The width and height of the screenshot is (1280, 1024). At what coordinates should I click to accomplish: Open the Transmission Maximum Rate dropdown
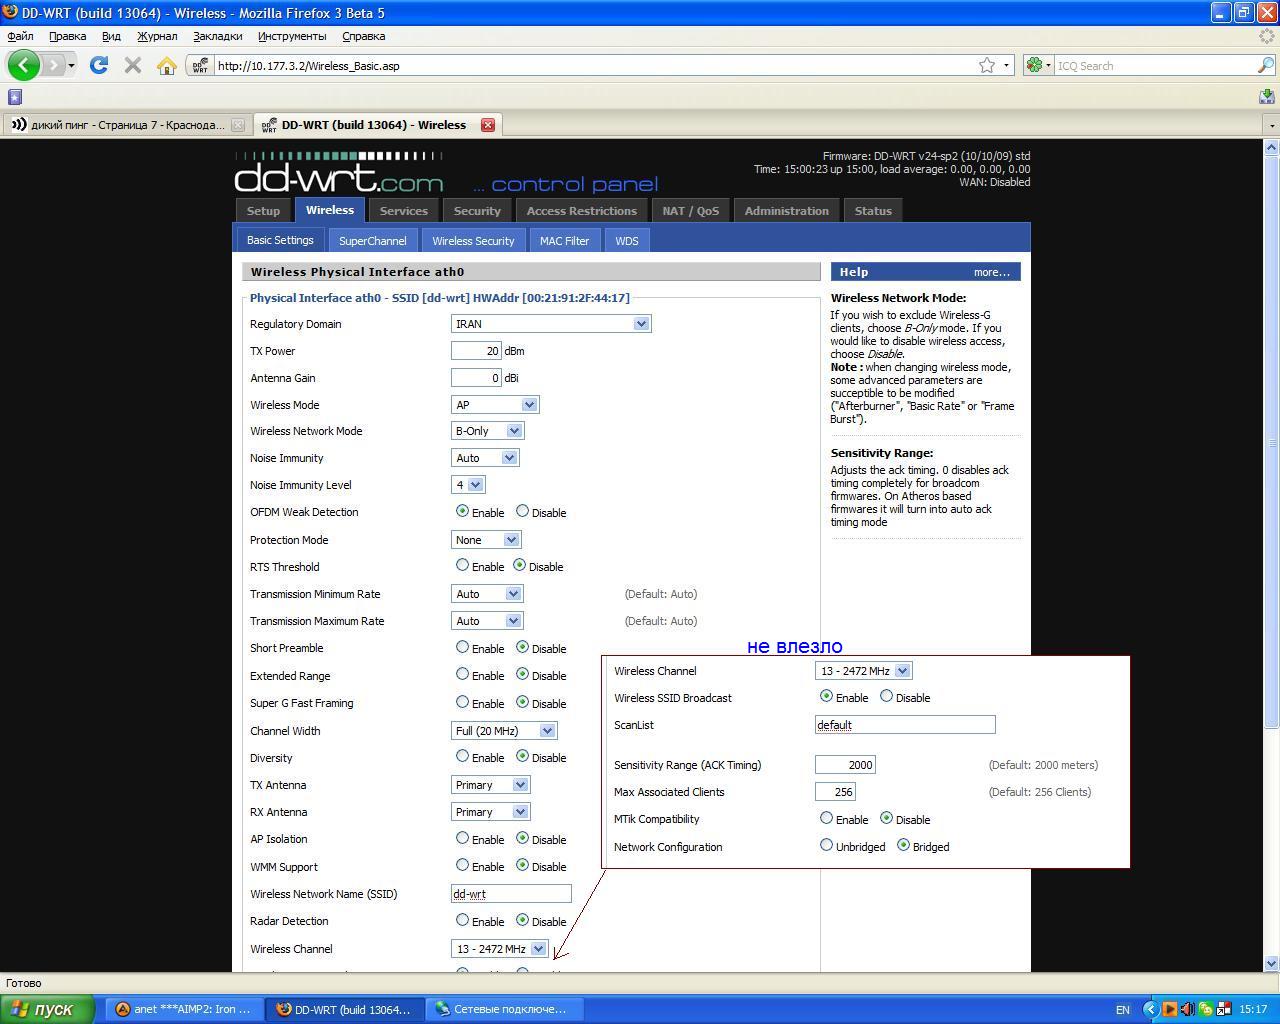pyautogui.click(x=487, y=621)
